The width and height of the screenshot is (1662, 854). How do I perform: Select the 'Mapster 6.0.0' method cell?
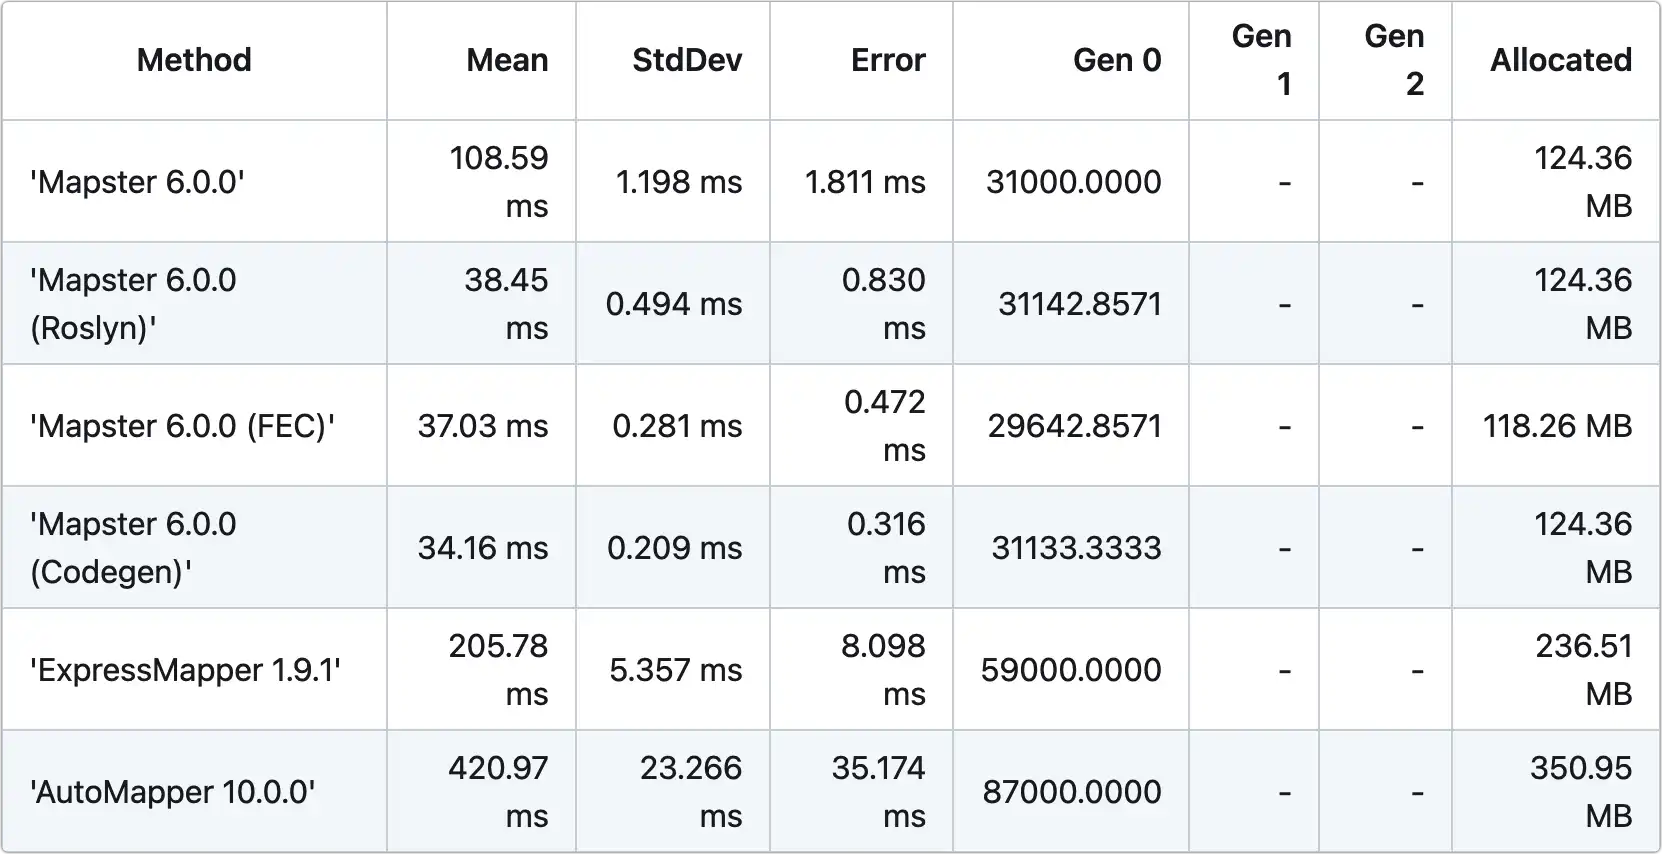coord(137,182)
